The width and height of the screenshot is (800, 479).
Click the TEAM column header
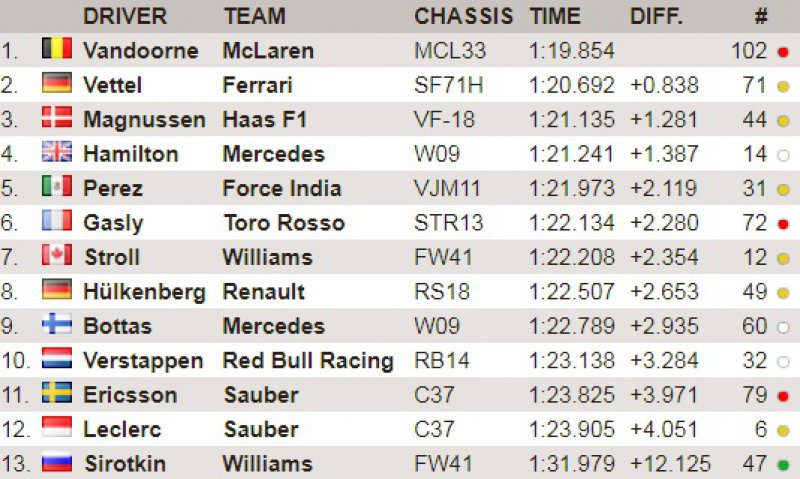tap(254, 16)
